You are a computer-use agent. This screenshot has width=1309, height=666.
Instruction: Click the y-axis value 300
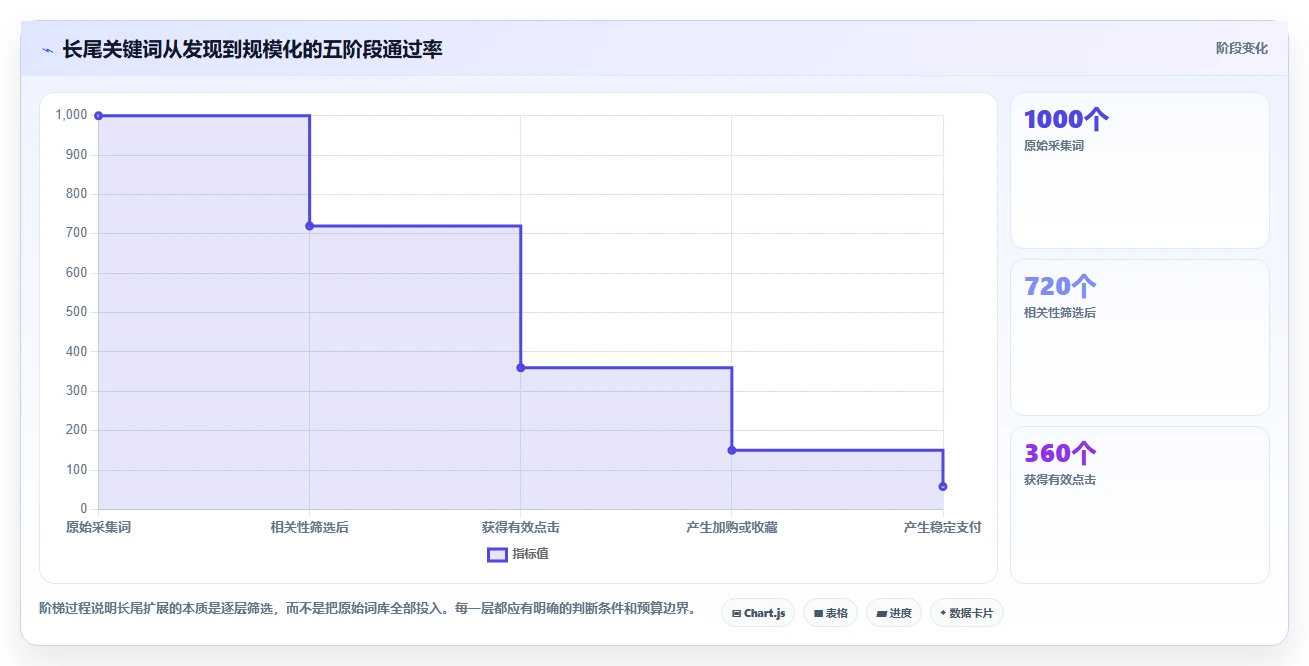(x=77, y=391)
